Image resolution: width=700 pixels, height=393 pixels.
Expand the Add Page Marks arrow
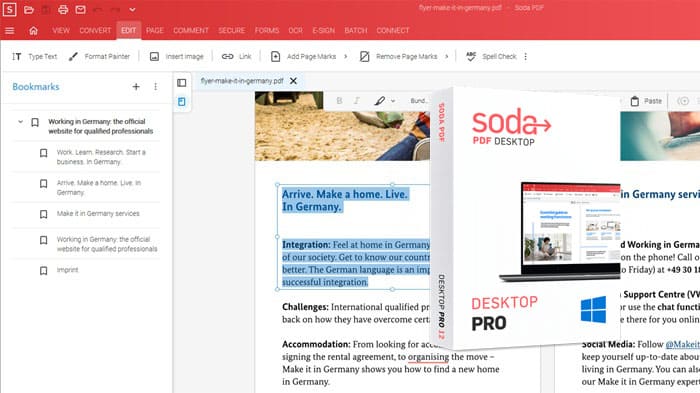point(346,56)
